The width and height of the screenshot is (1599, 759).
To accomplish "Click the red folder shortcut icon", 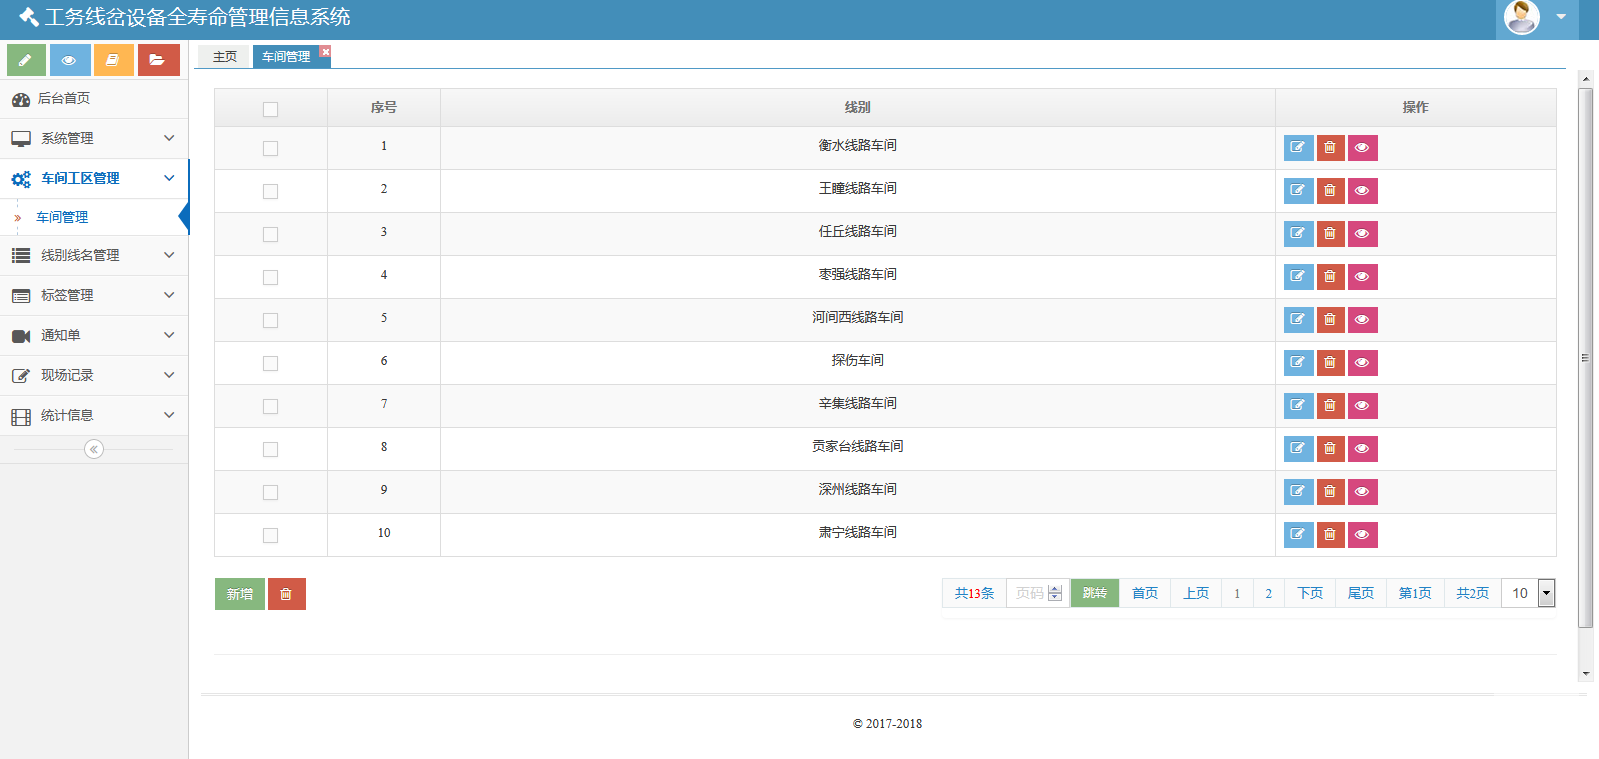I will pyautogui.click(x=158, y=60).
